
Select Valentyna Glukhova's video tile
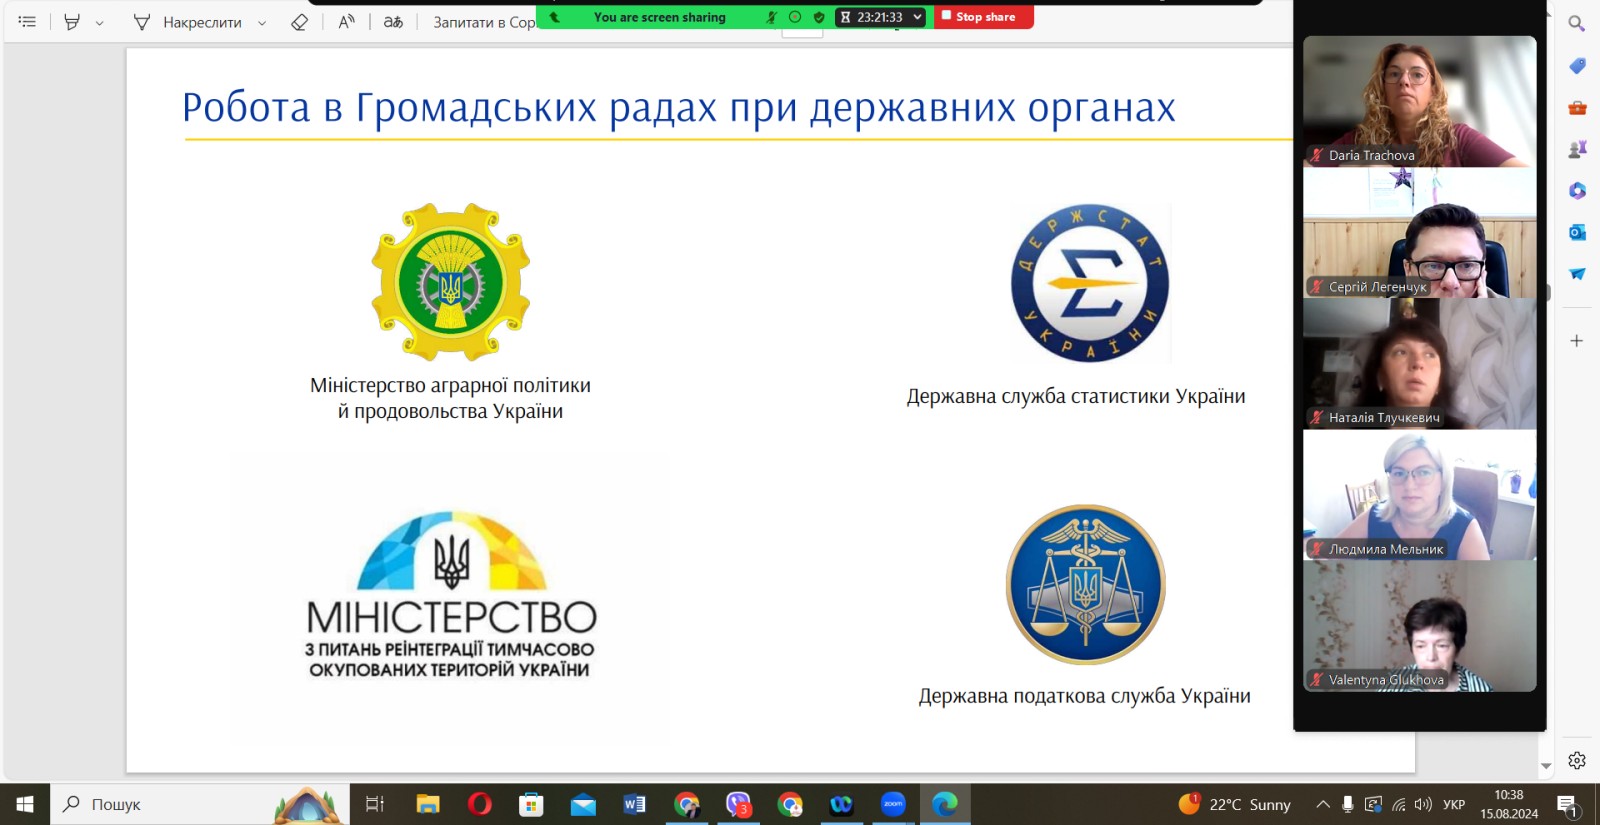coord(1420,626)
